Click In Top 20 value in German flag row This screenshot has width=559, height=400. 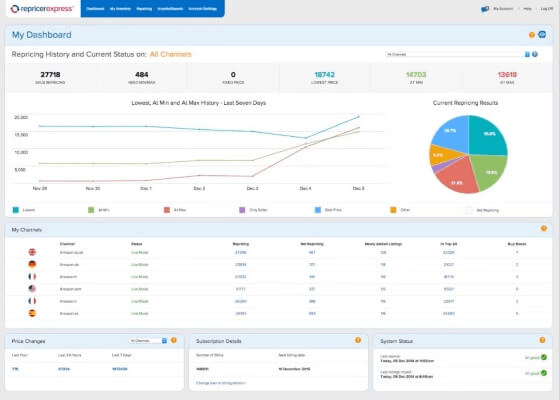tap(448, 265)
